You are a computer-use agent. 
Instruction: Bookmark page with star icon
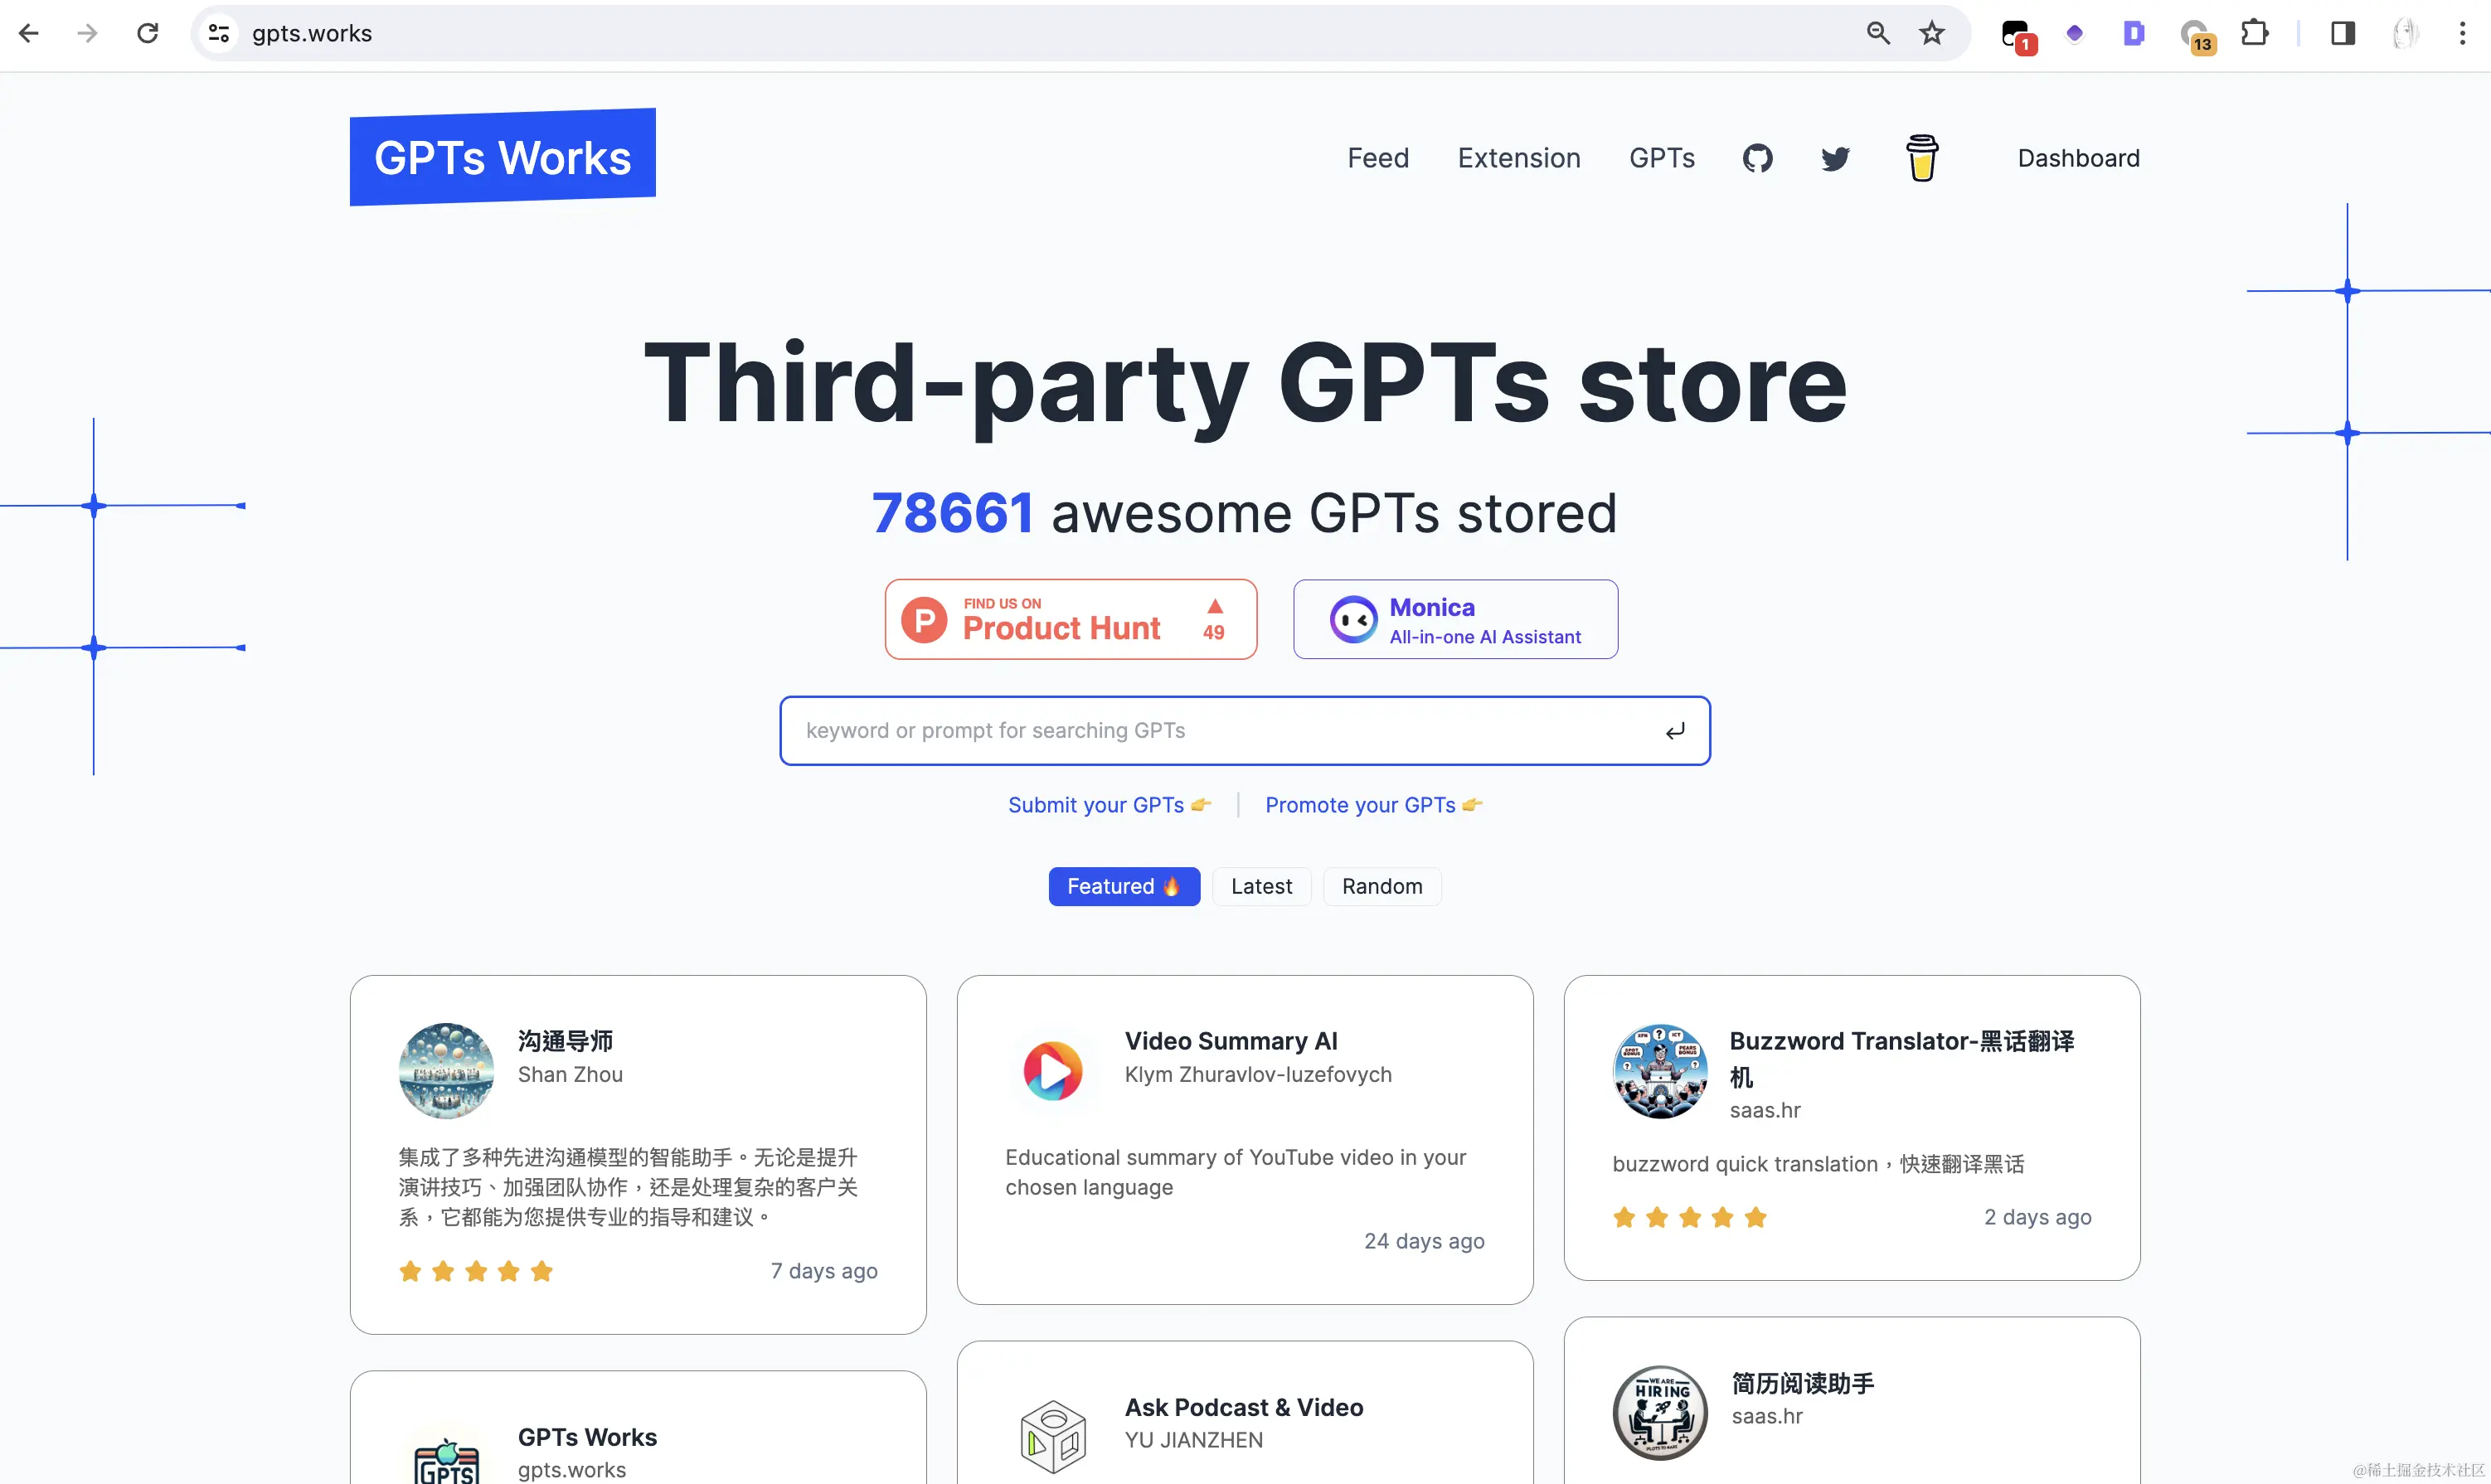[1931, 33]
